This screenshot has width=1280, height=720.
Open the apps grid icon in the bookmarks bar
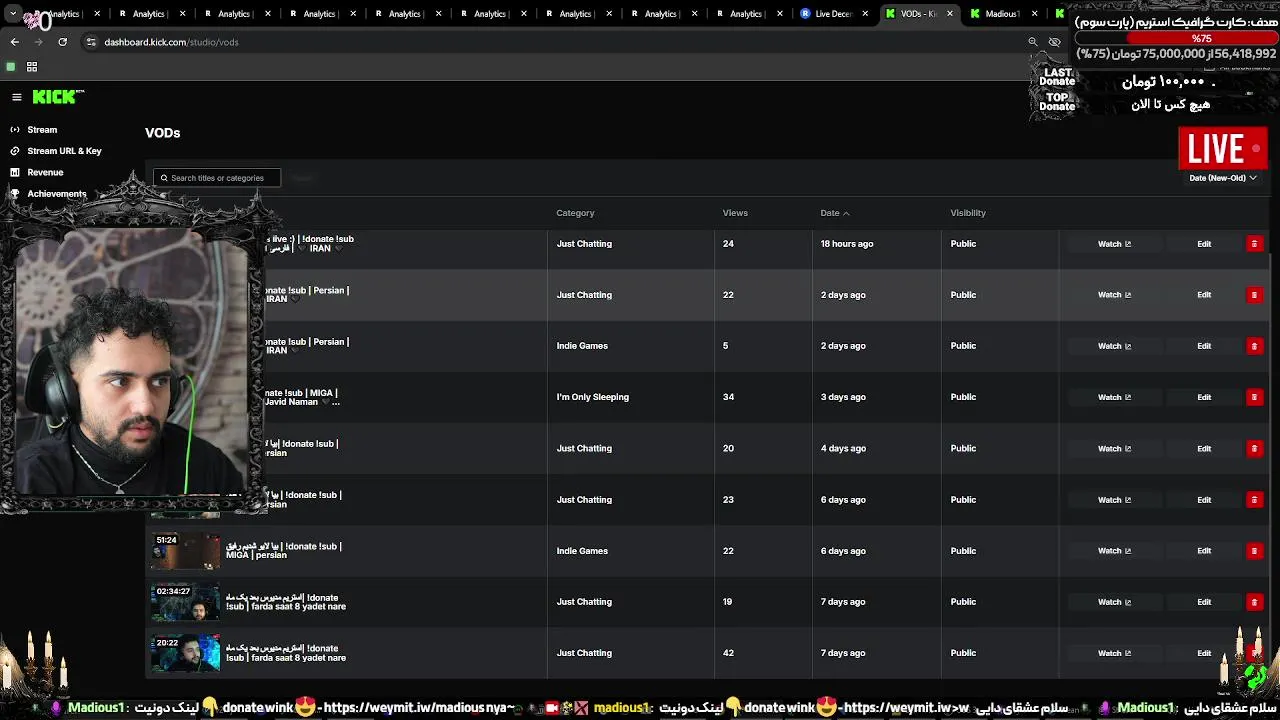point(32,67)
